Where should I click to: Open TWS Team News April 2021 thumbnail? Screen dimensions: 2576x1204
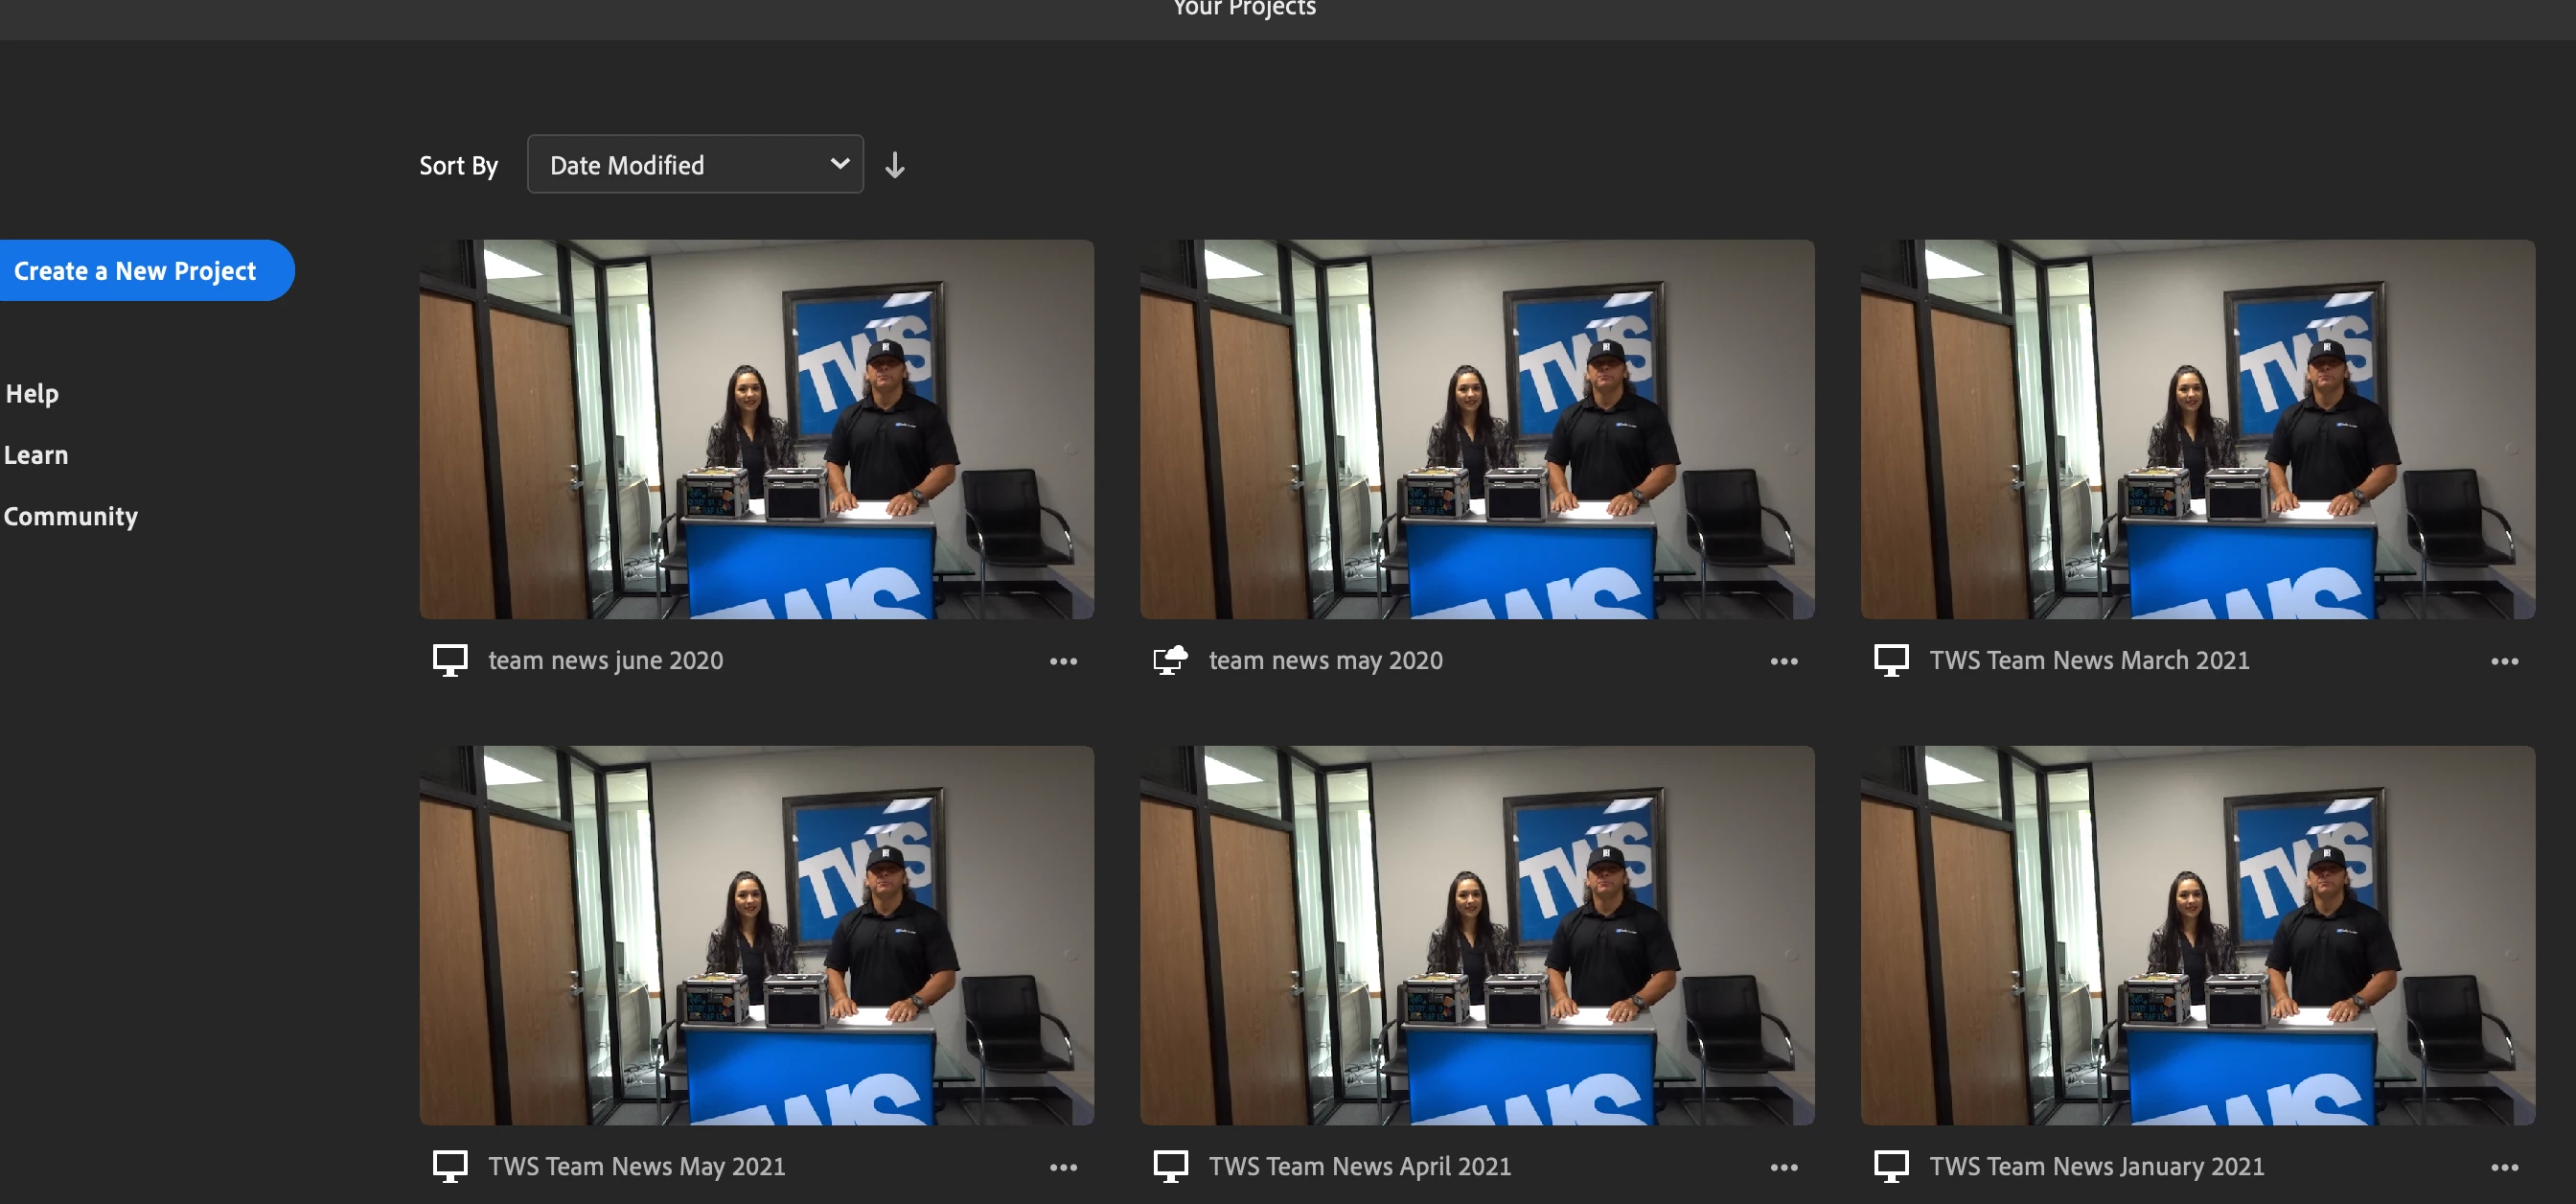pos(1477,935)
